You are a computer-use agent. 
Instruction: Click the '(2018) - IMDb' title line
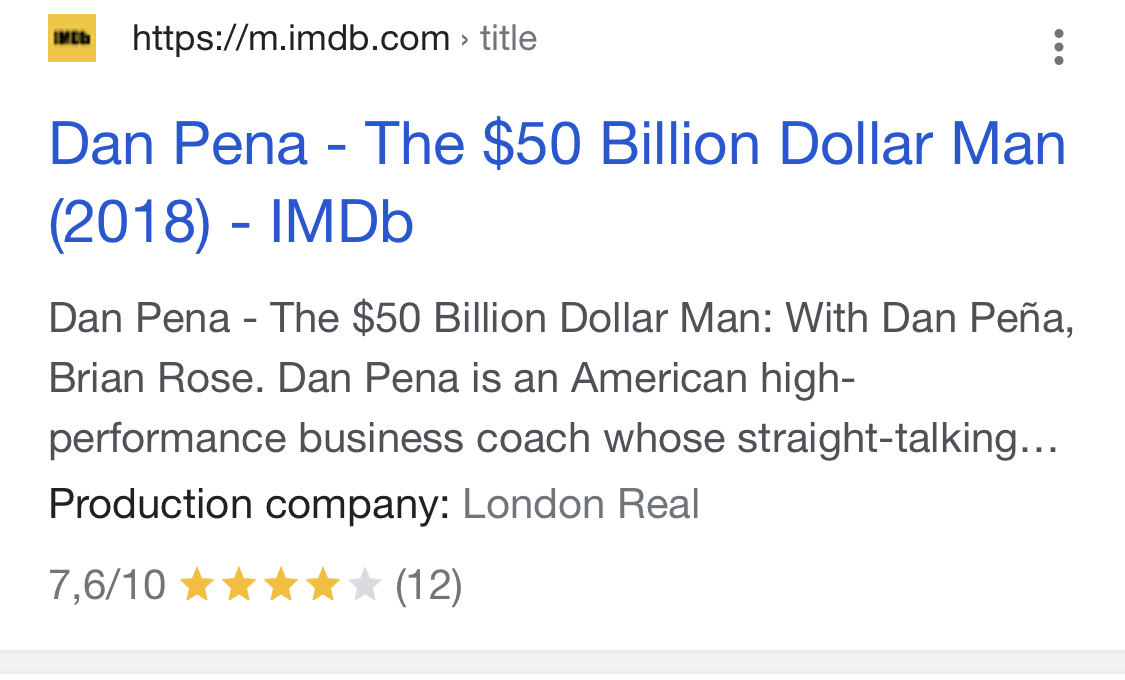231,222
